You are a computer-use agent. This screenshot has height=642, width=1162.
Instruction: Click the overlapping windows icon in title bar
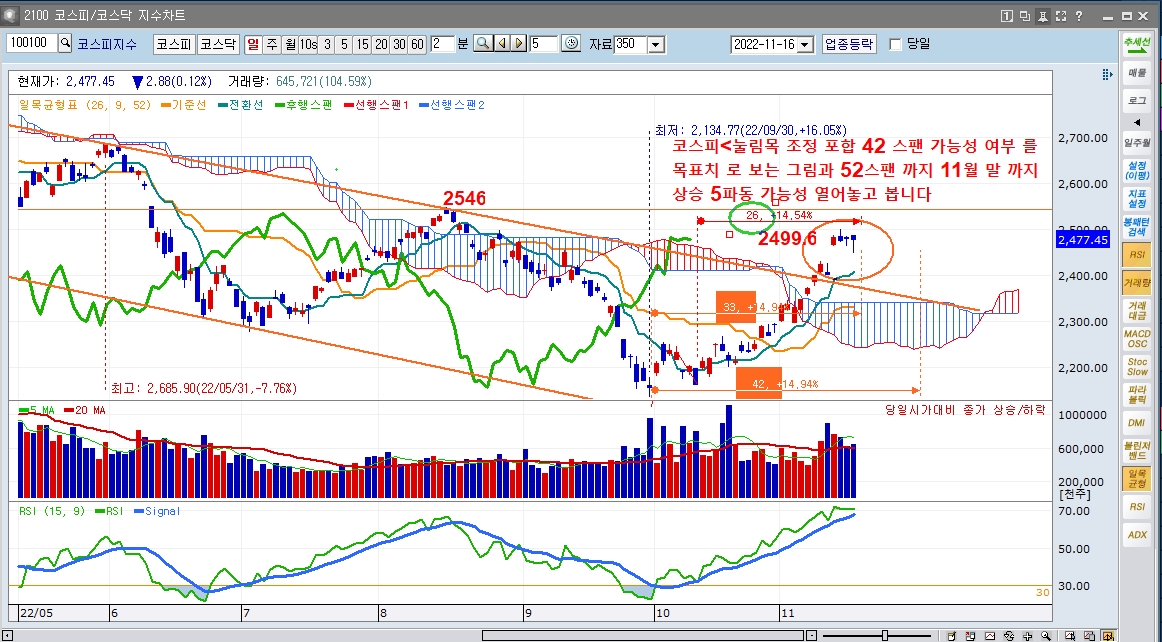coord(1025,16)
